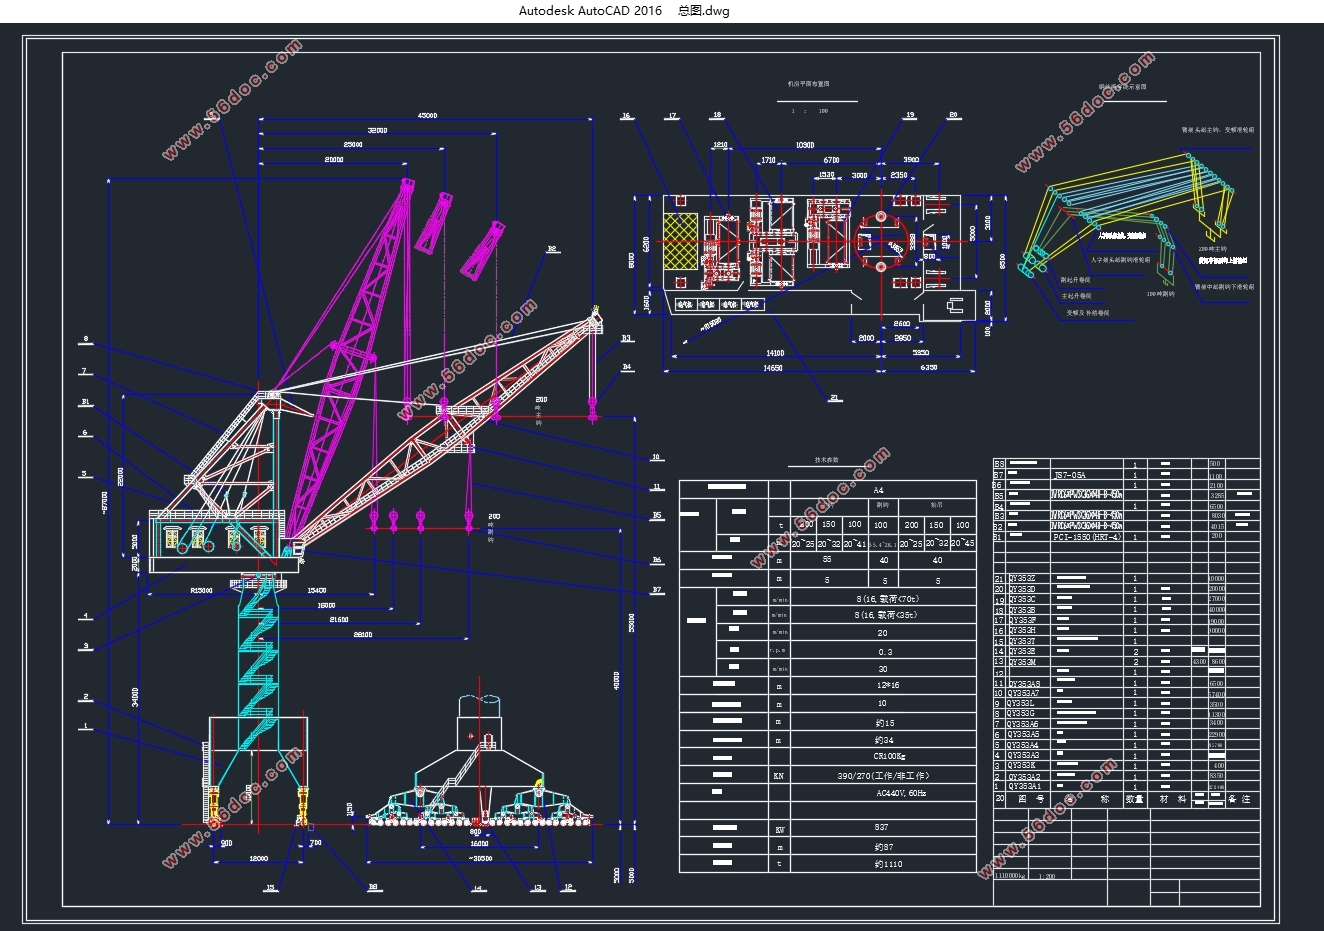This screenshot has height=931, width=1324.
Task: Click the 总图.dwg file name in title
Action: (x=704, y=11)
